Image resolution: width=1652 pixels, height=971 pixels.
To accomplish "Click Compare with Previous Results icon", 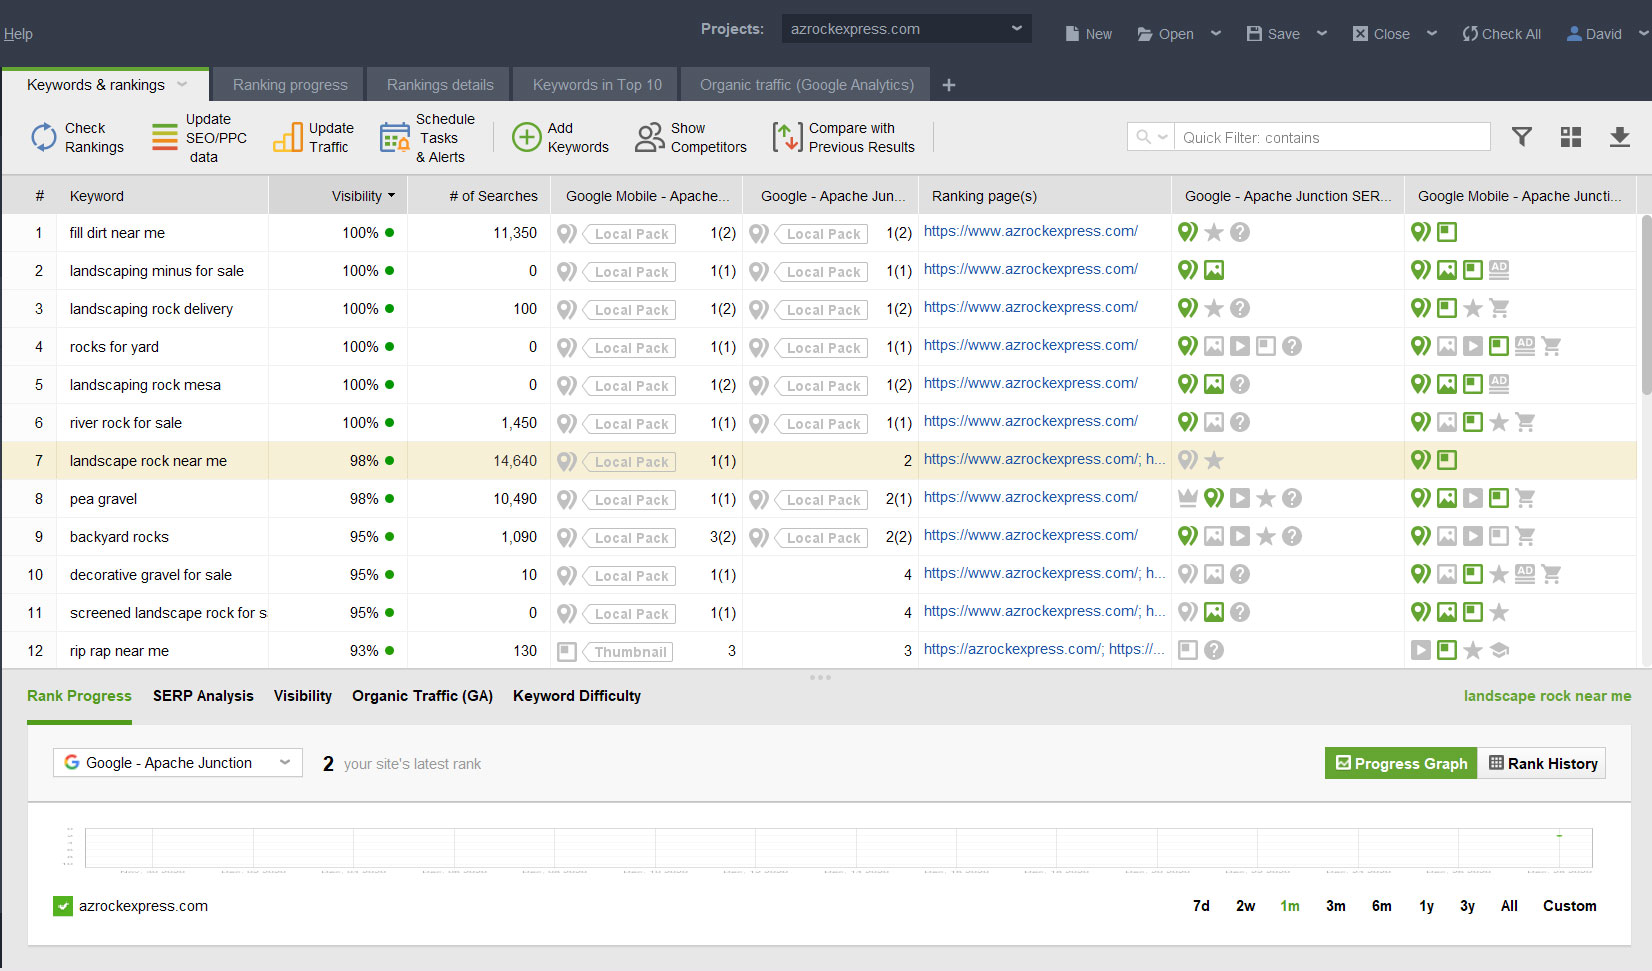I will click(787, 137).
